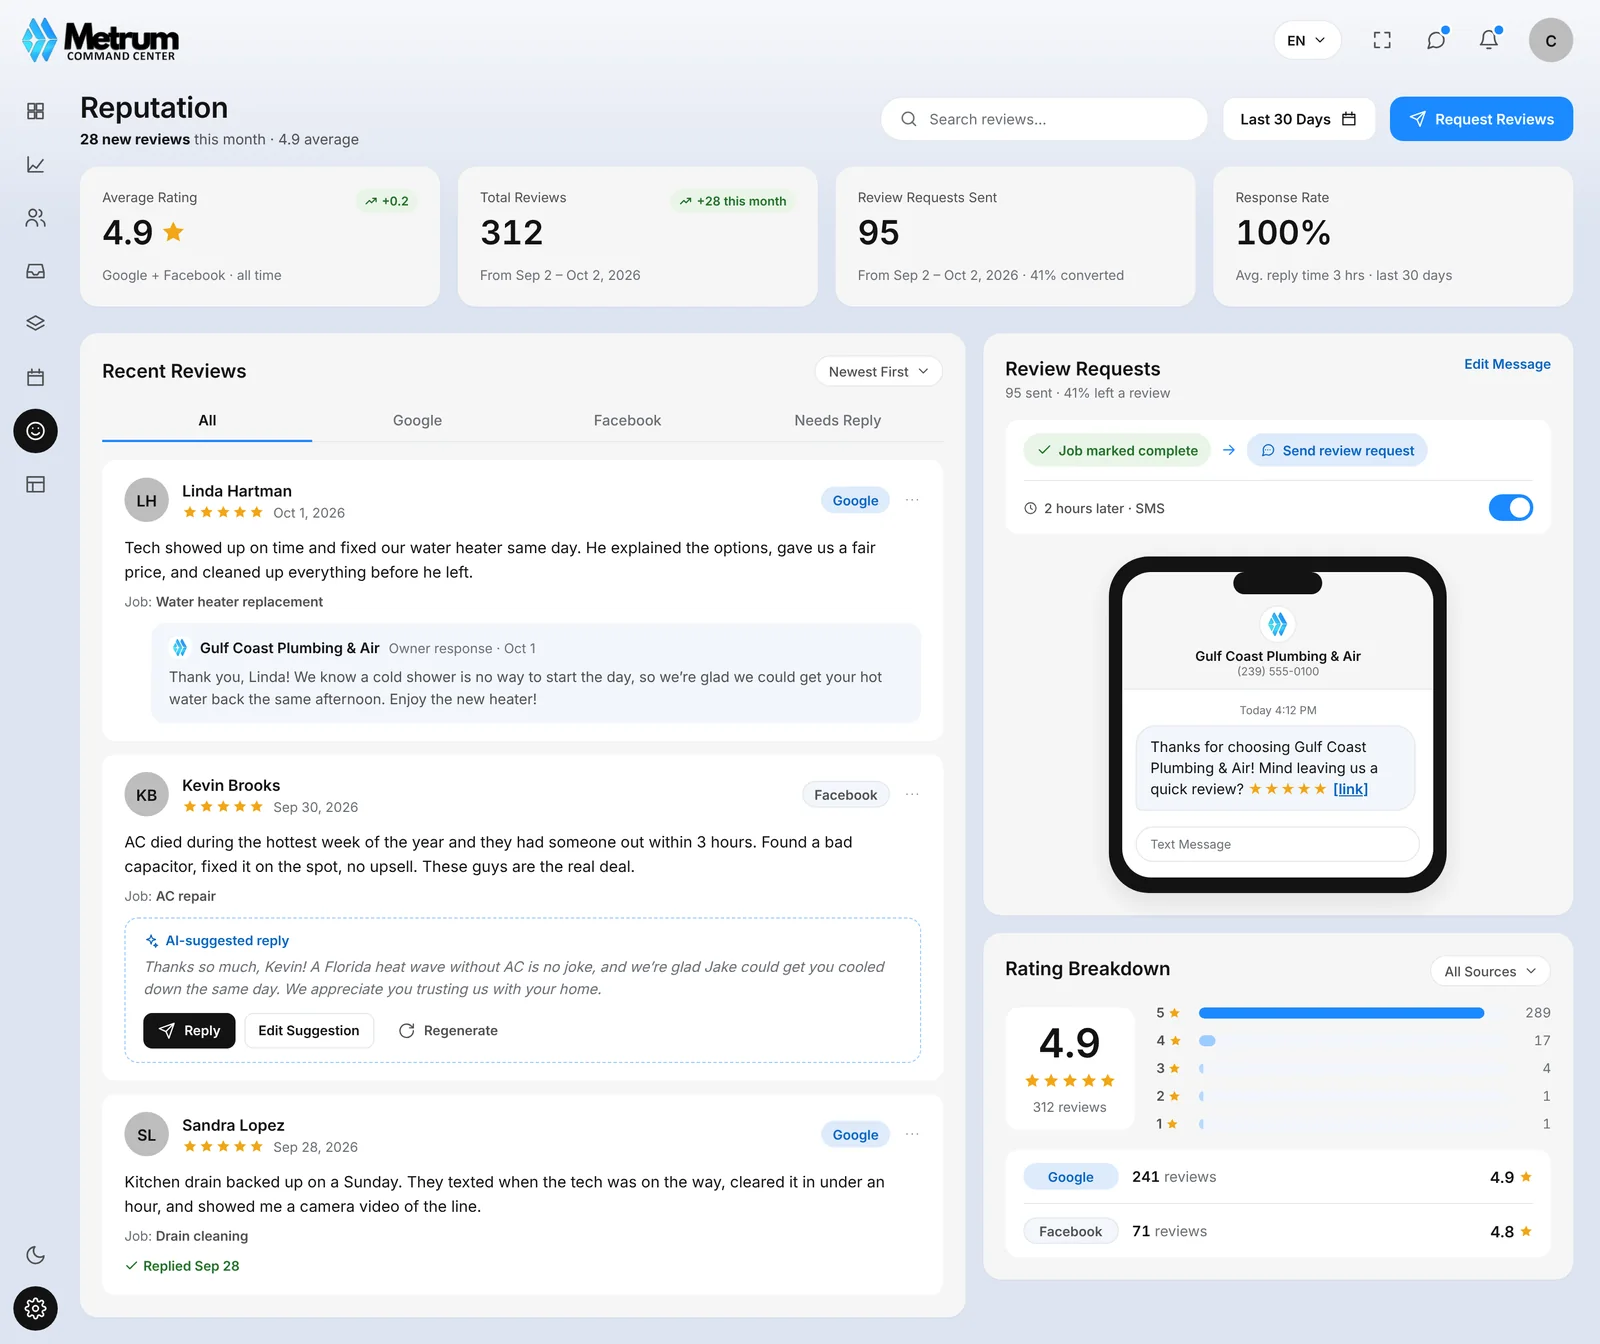Screen dimensions: 1600x1344
Task: Click the Send review request pill
Action: point(1337,450)
